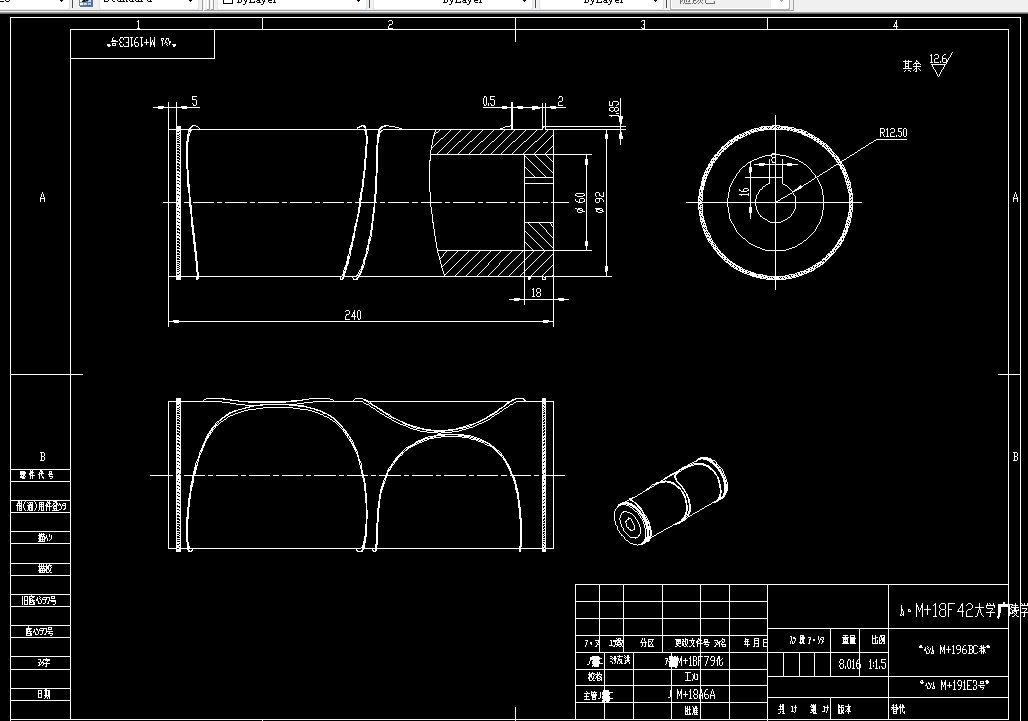Select the 12.6 roughness symbol
Screen dimensions: 1028x721
(x=940, y=64)
